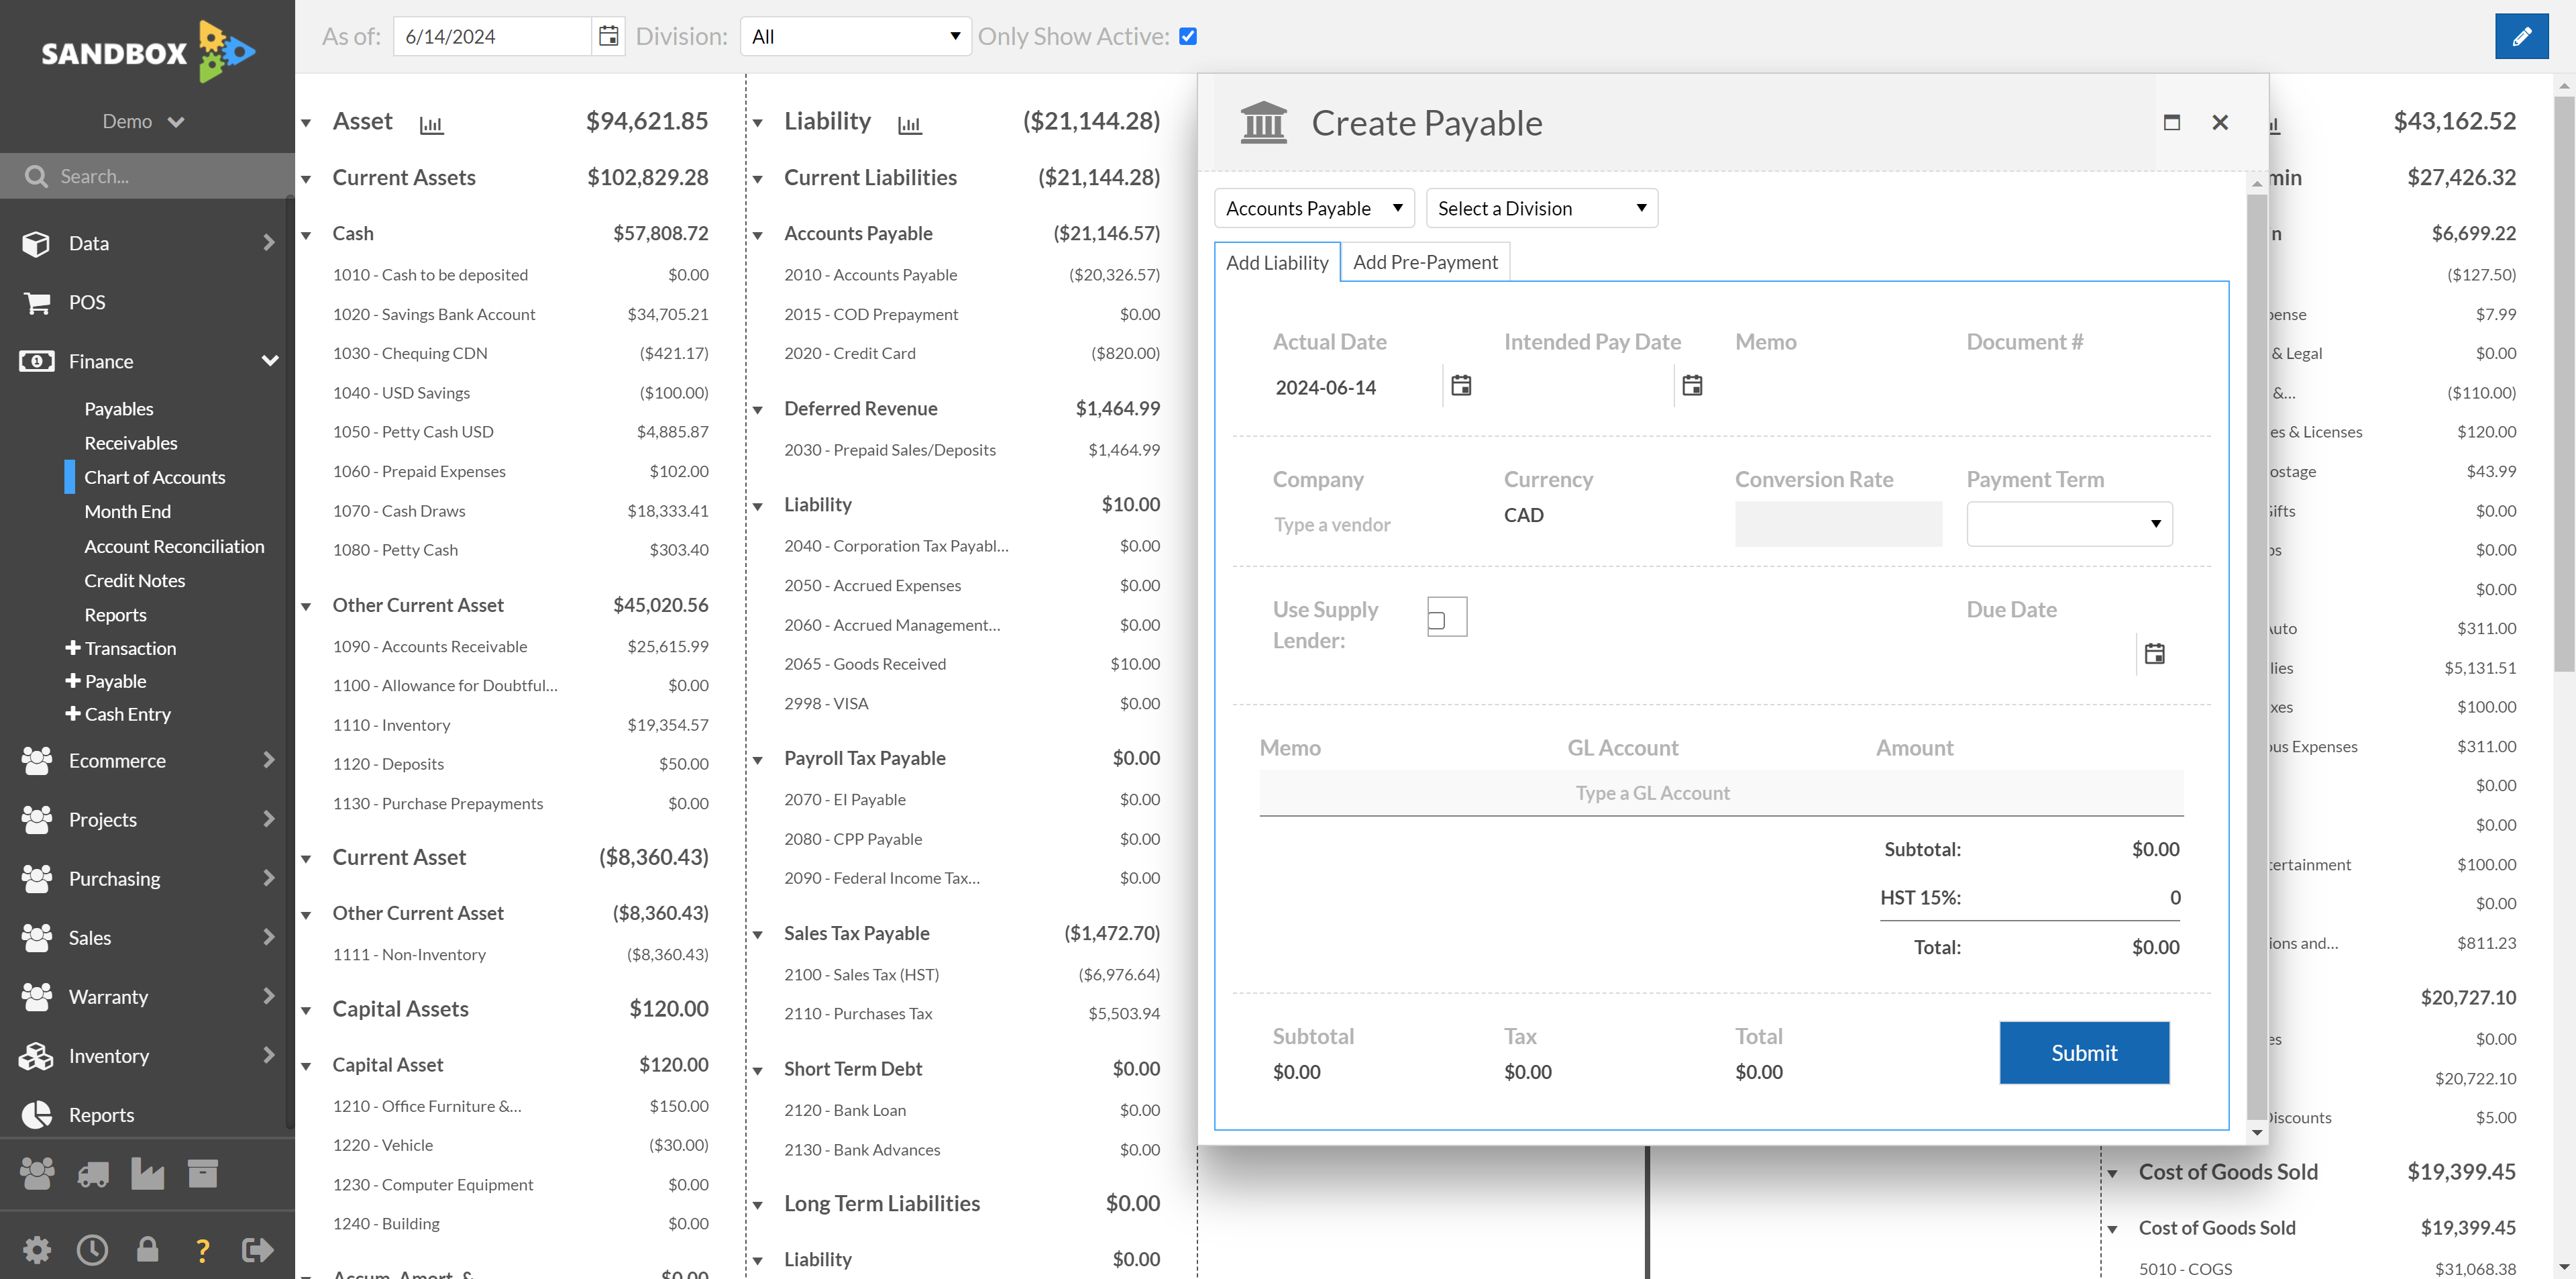
Task: Click the Submit button
Action: 2084,1052
